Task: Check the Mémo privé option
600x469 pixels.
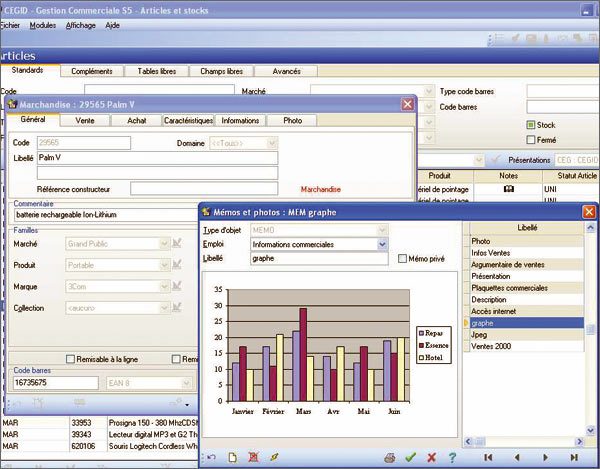Action: 402,258
